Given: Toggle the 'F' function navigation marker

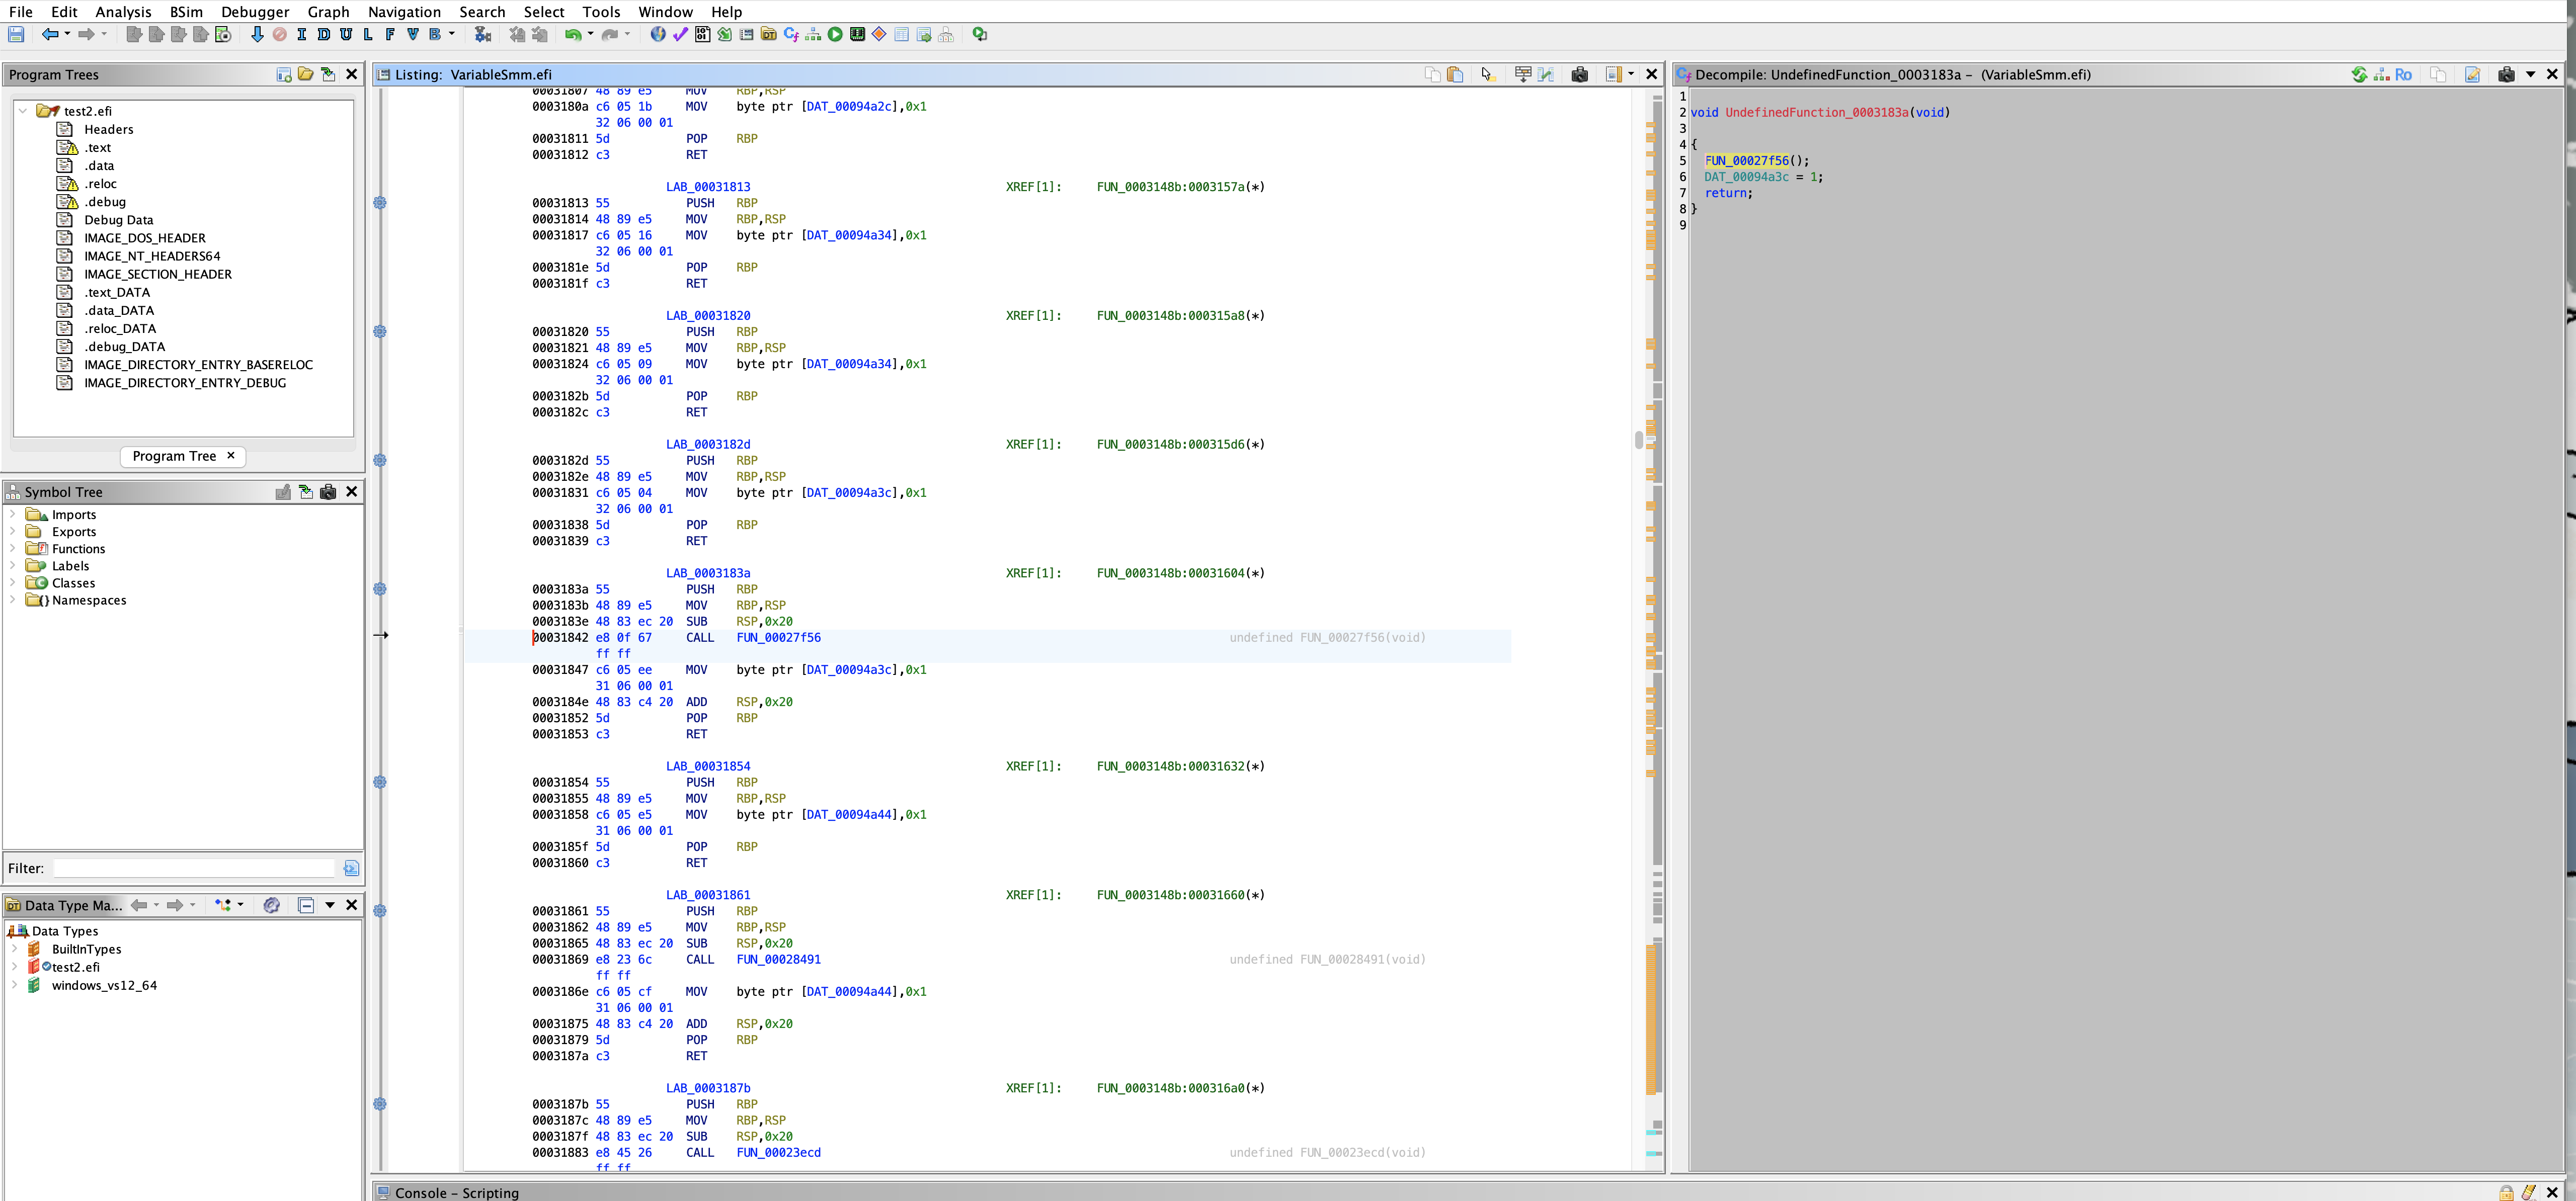Looking at the screenshot, I should (x=390, y=35).
